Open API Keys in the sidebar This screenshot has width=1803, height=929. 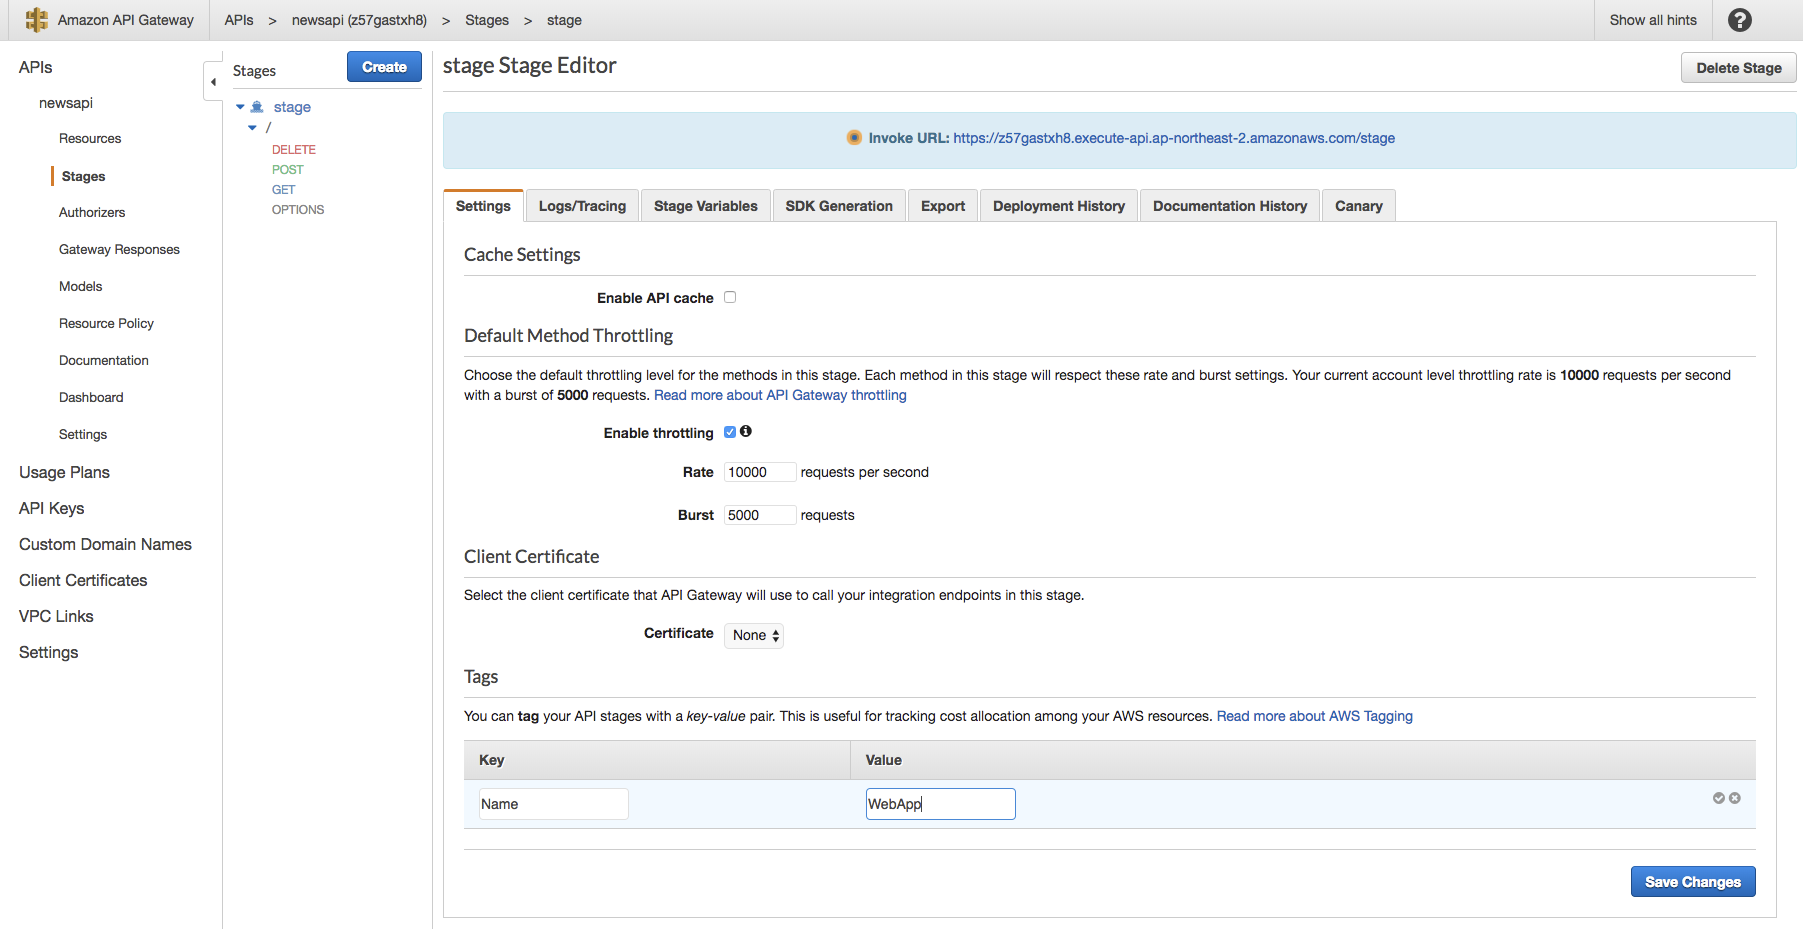tap(52, 508)
